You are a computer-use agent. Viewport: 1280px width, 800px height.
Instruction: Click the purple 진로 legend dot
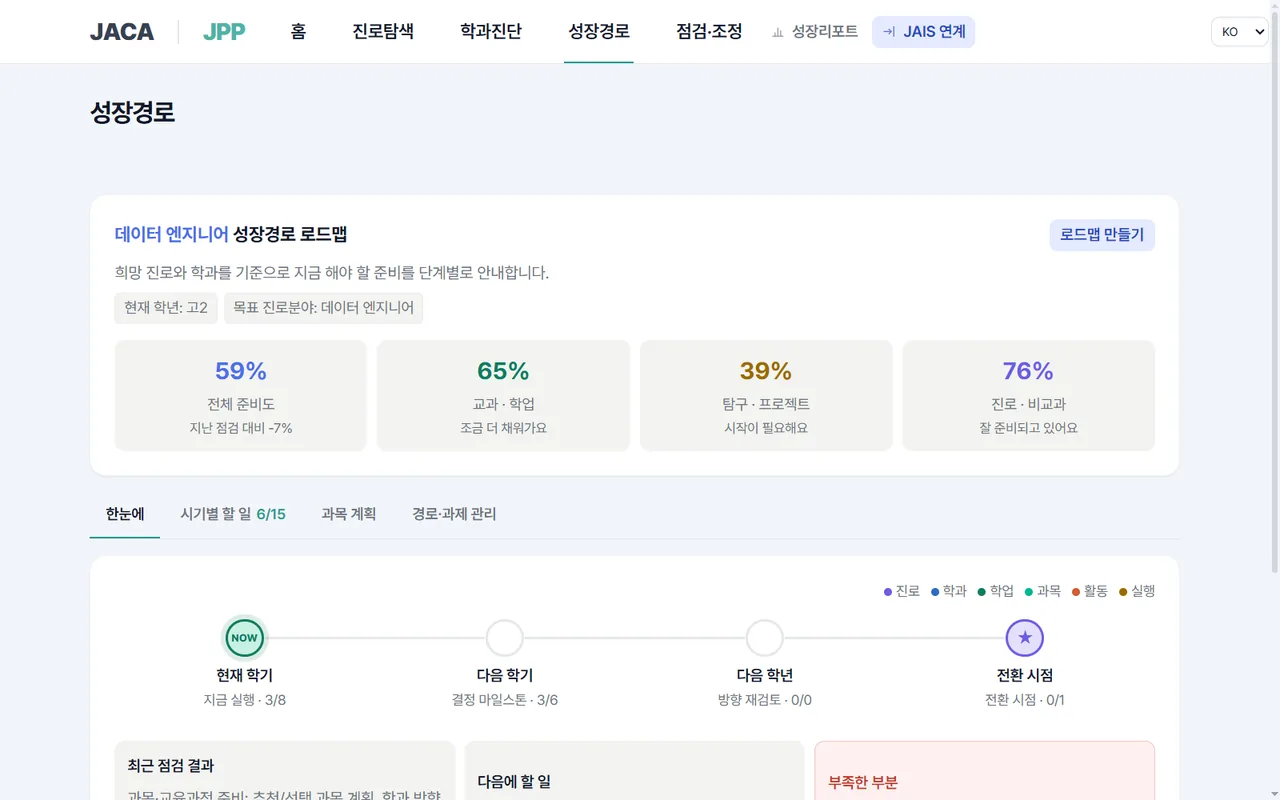coord(888,592)
